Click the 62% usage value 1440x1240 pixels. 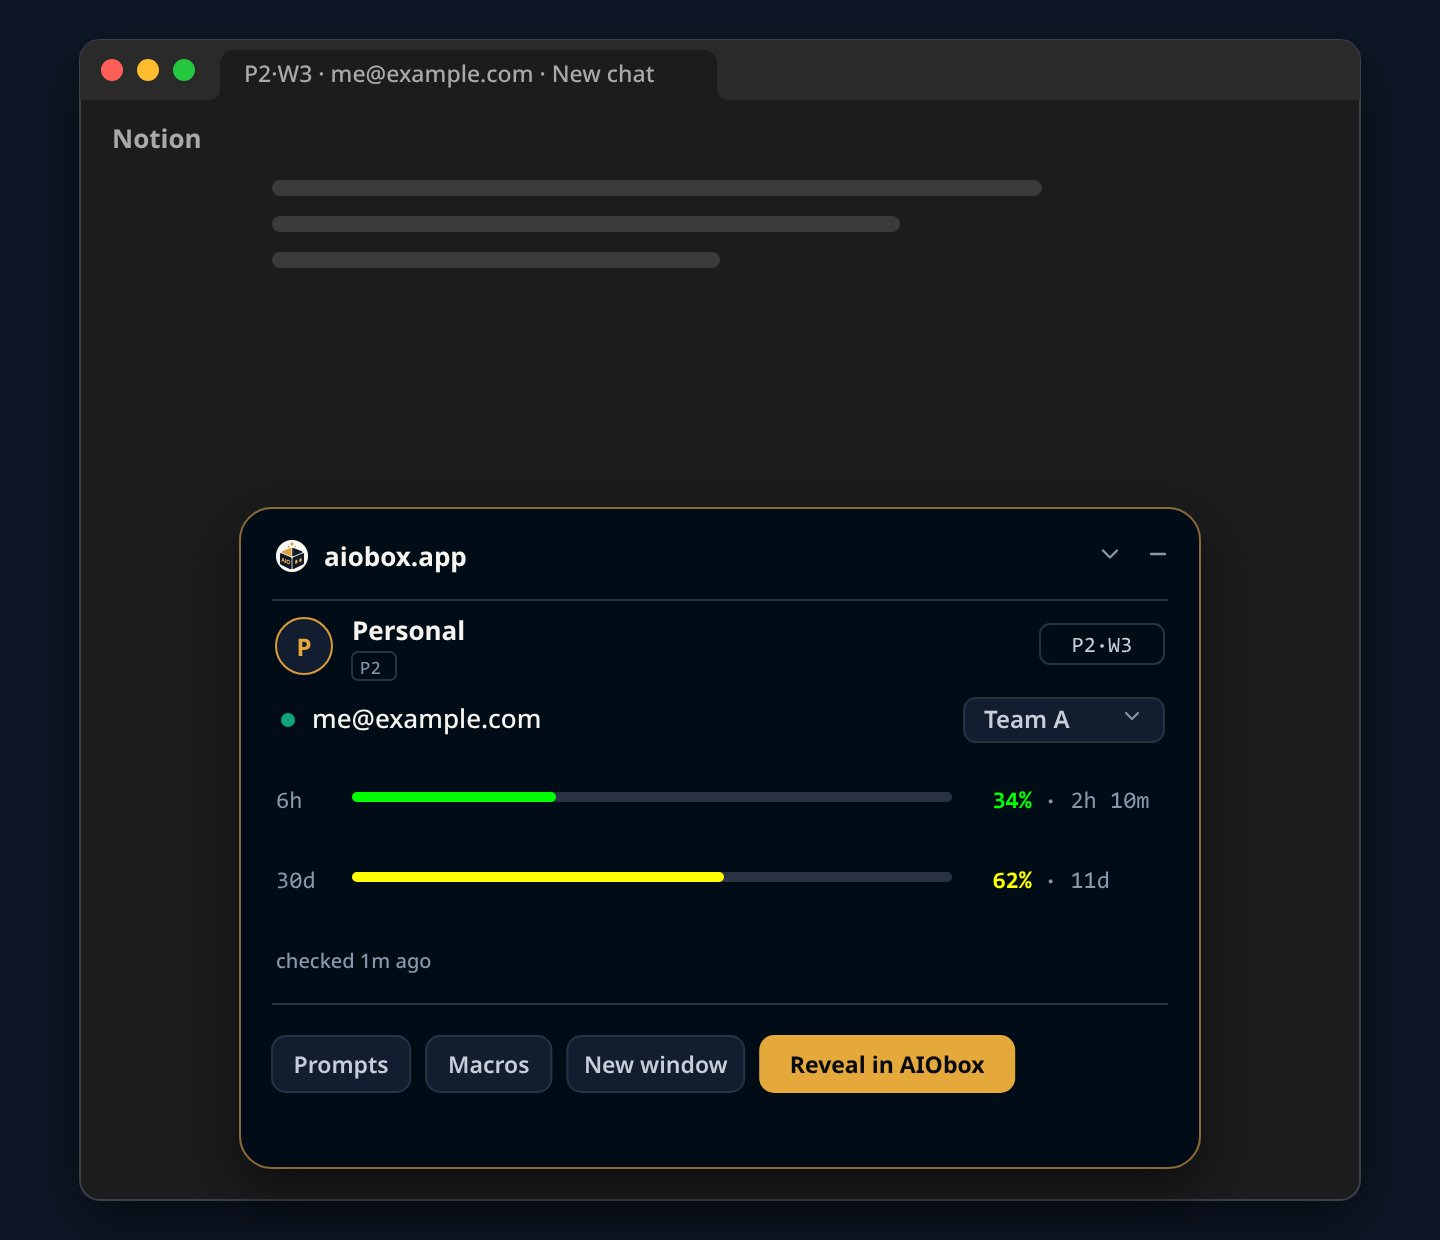[1012, 880]
